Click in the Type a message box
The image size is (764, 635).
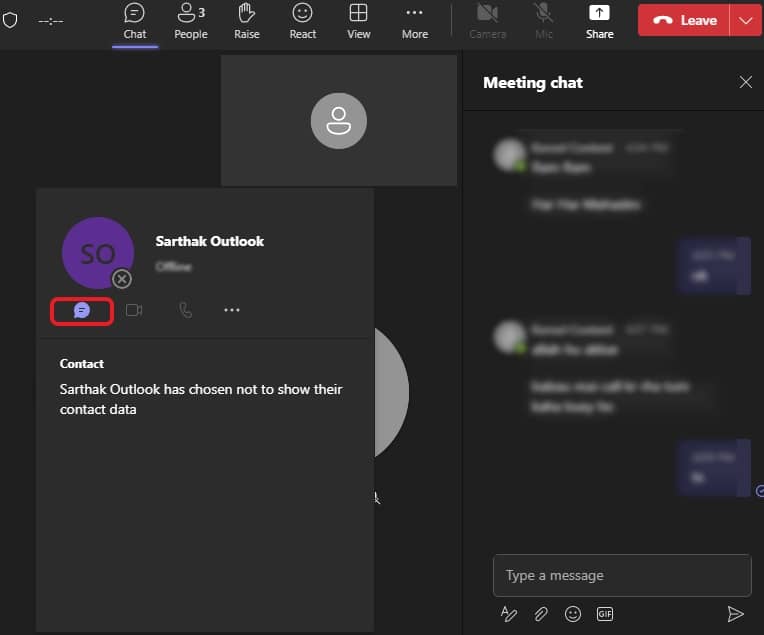click(x=622, y=576)
